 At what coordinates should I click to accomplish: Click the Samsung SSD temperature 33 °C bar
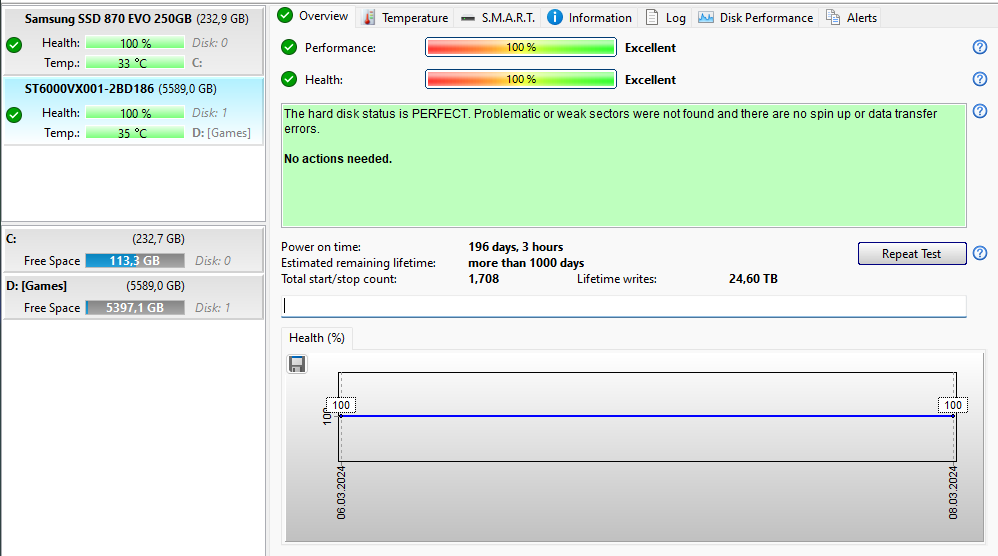coord(135,63)
